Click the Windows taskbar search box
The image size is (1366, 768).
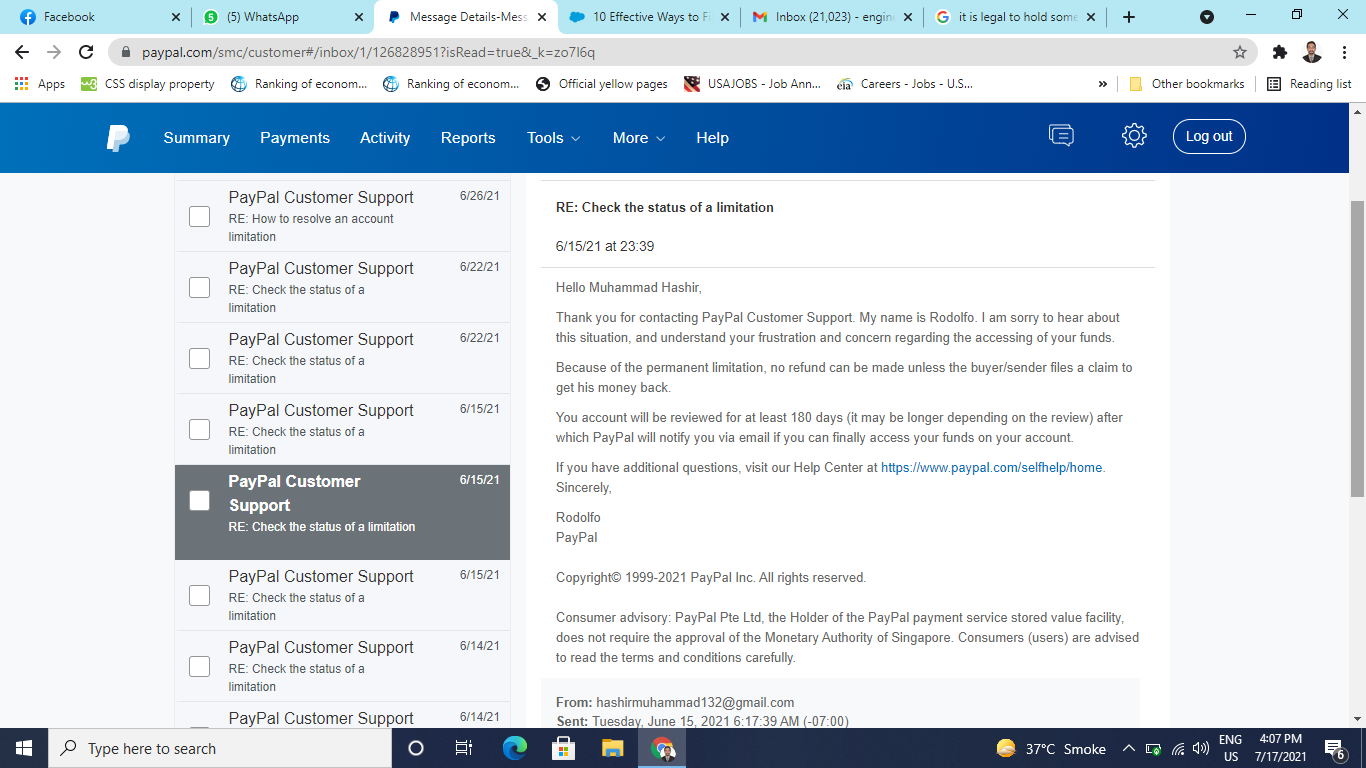pos(218,748)
